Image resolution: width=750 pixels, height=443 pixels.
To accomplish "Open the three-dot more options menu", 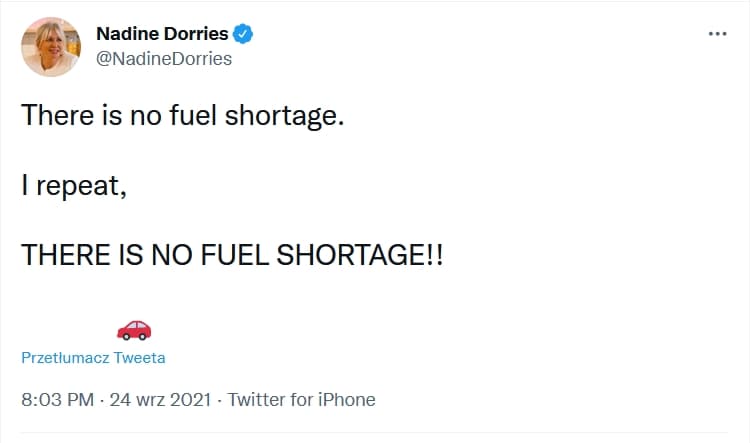I will point(717,33).
